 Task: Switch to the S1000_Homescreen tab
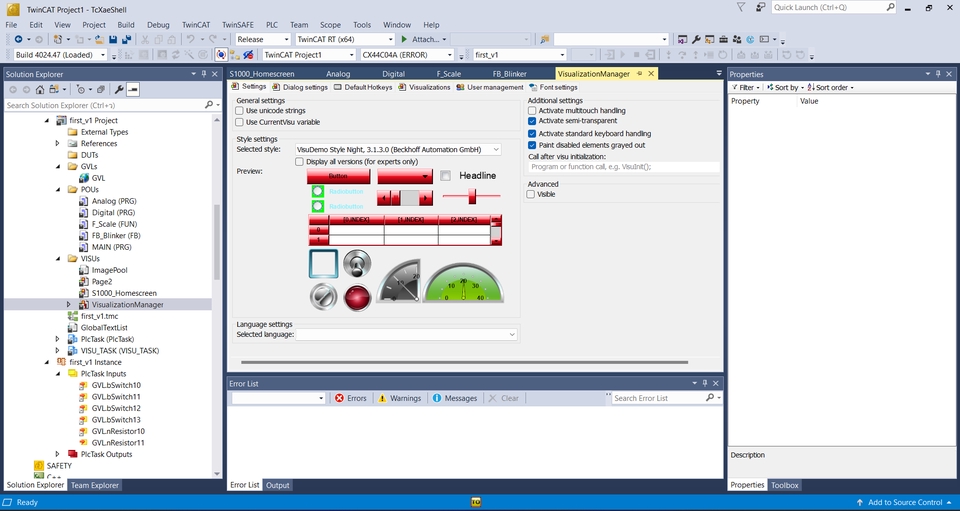tap(262, 74)
